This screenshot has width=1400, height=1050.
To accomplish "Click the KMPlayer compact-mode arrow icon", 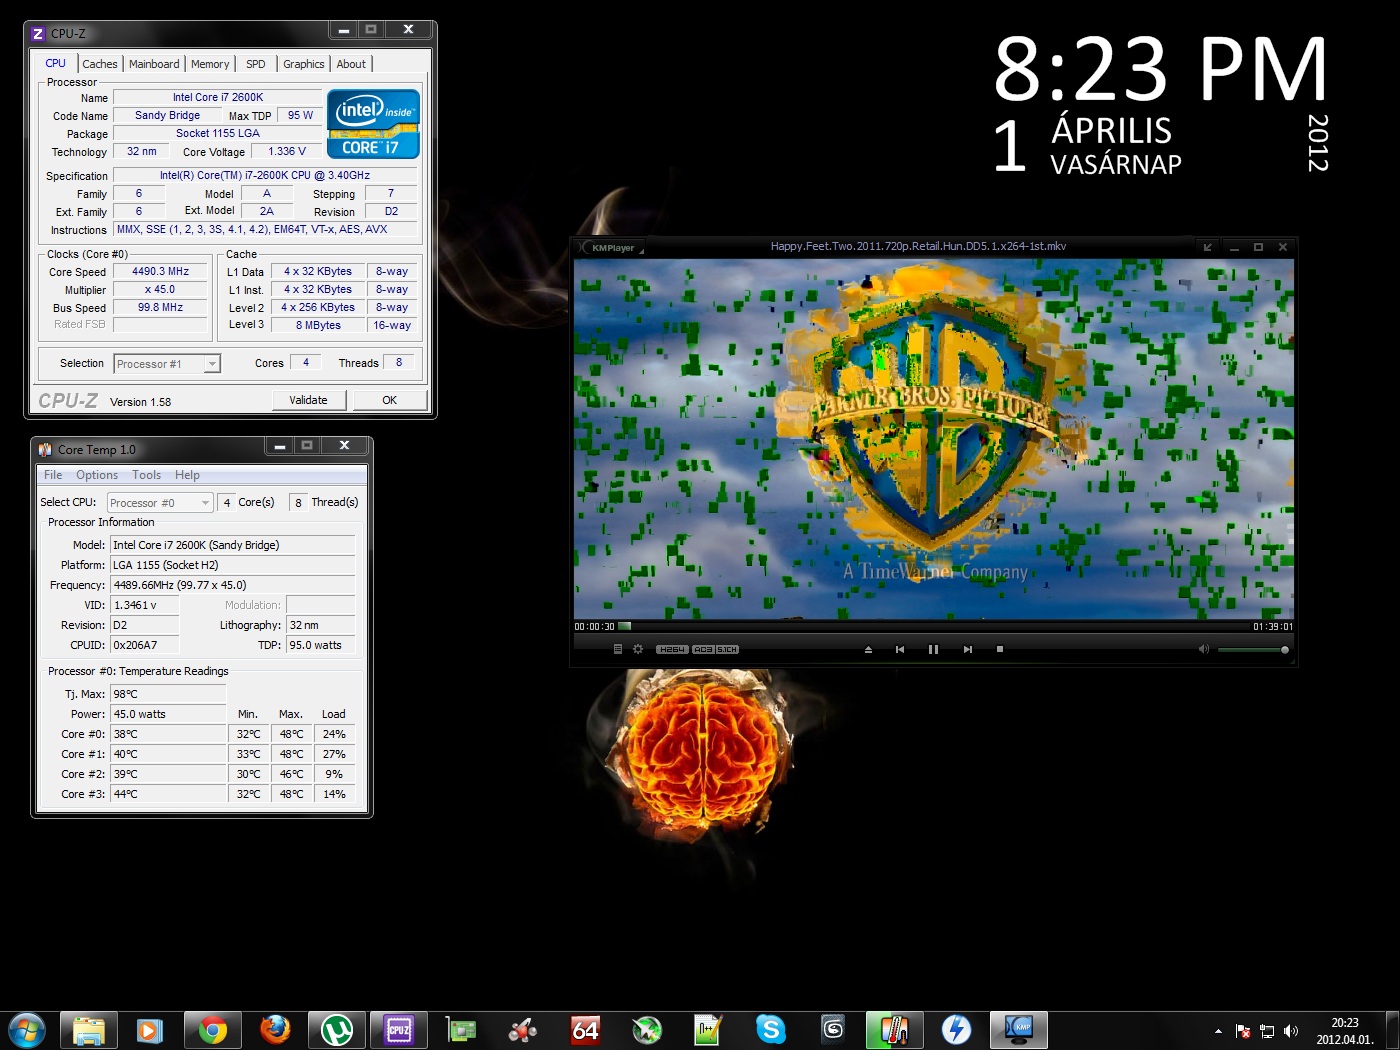I will (1207, 247).
